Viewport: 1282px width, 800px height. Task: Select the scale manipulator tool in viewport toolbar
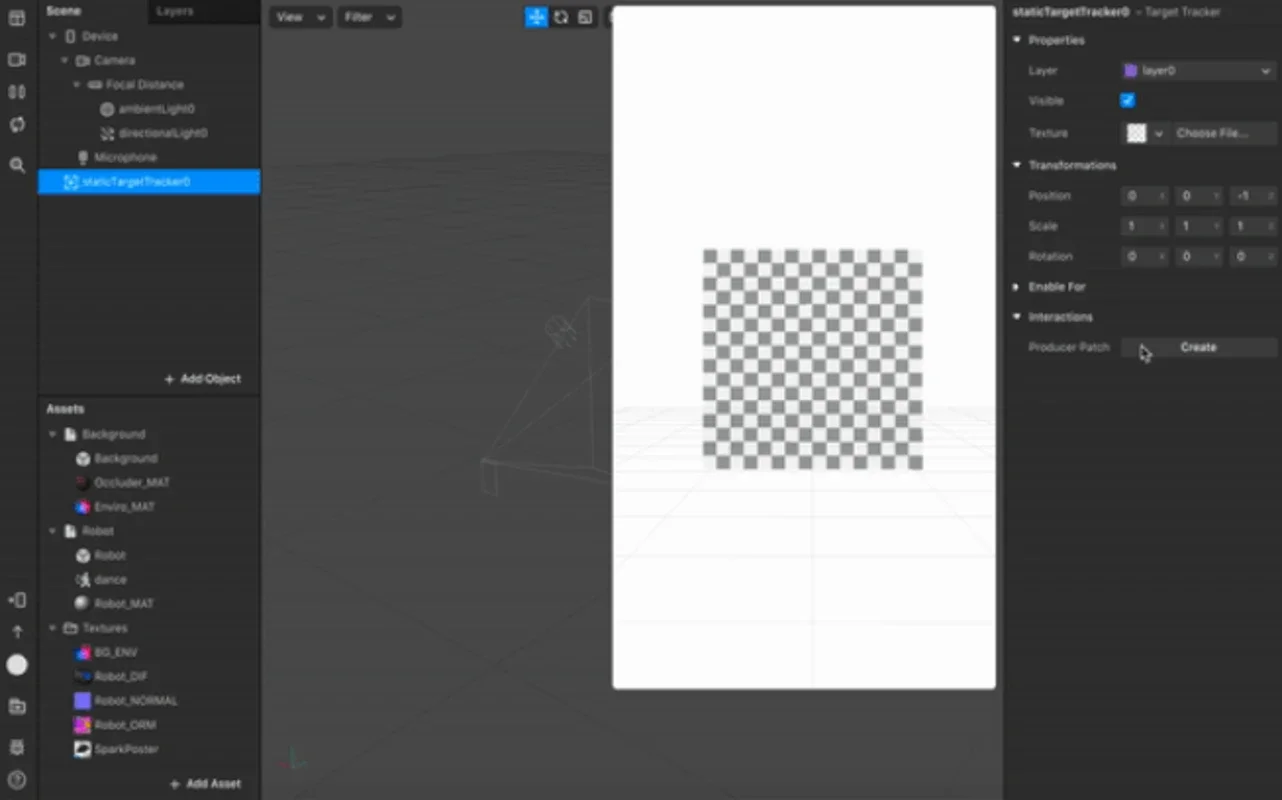pyautogui.click(x=585, y=17)
